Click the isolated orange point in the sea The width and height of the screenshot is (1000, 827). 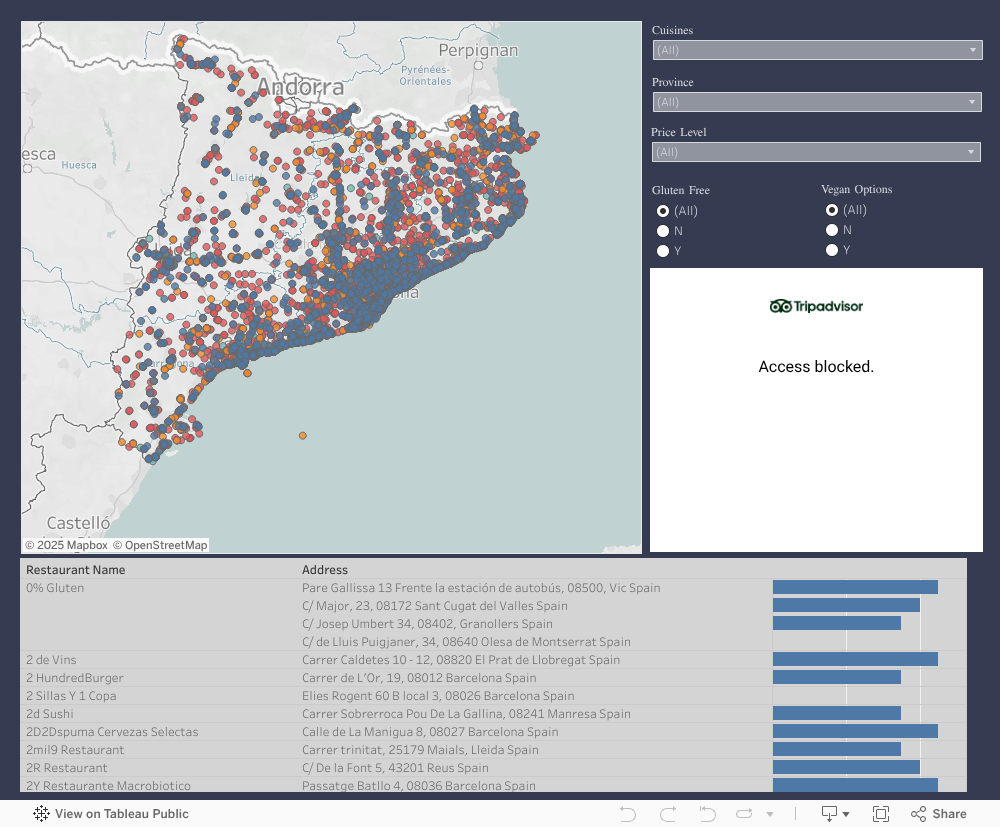click(x=302, y=435)
